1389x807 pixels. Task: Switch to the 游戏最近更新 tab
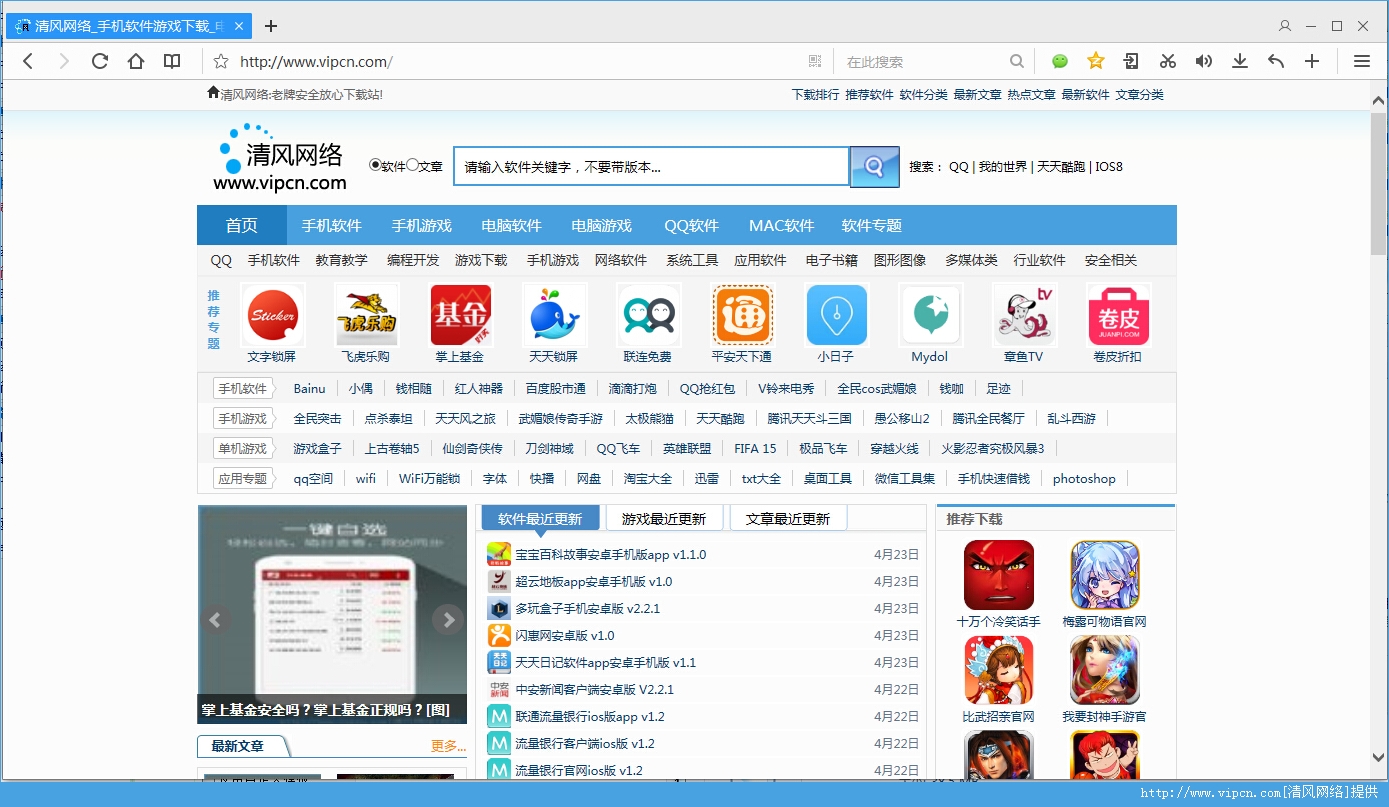pos(664,518)
